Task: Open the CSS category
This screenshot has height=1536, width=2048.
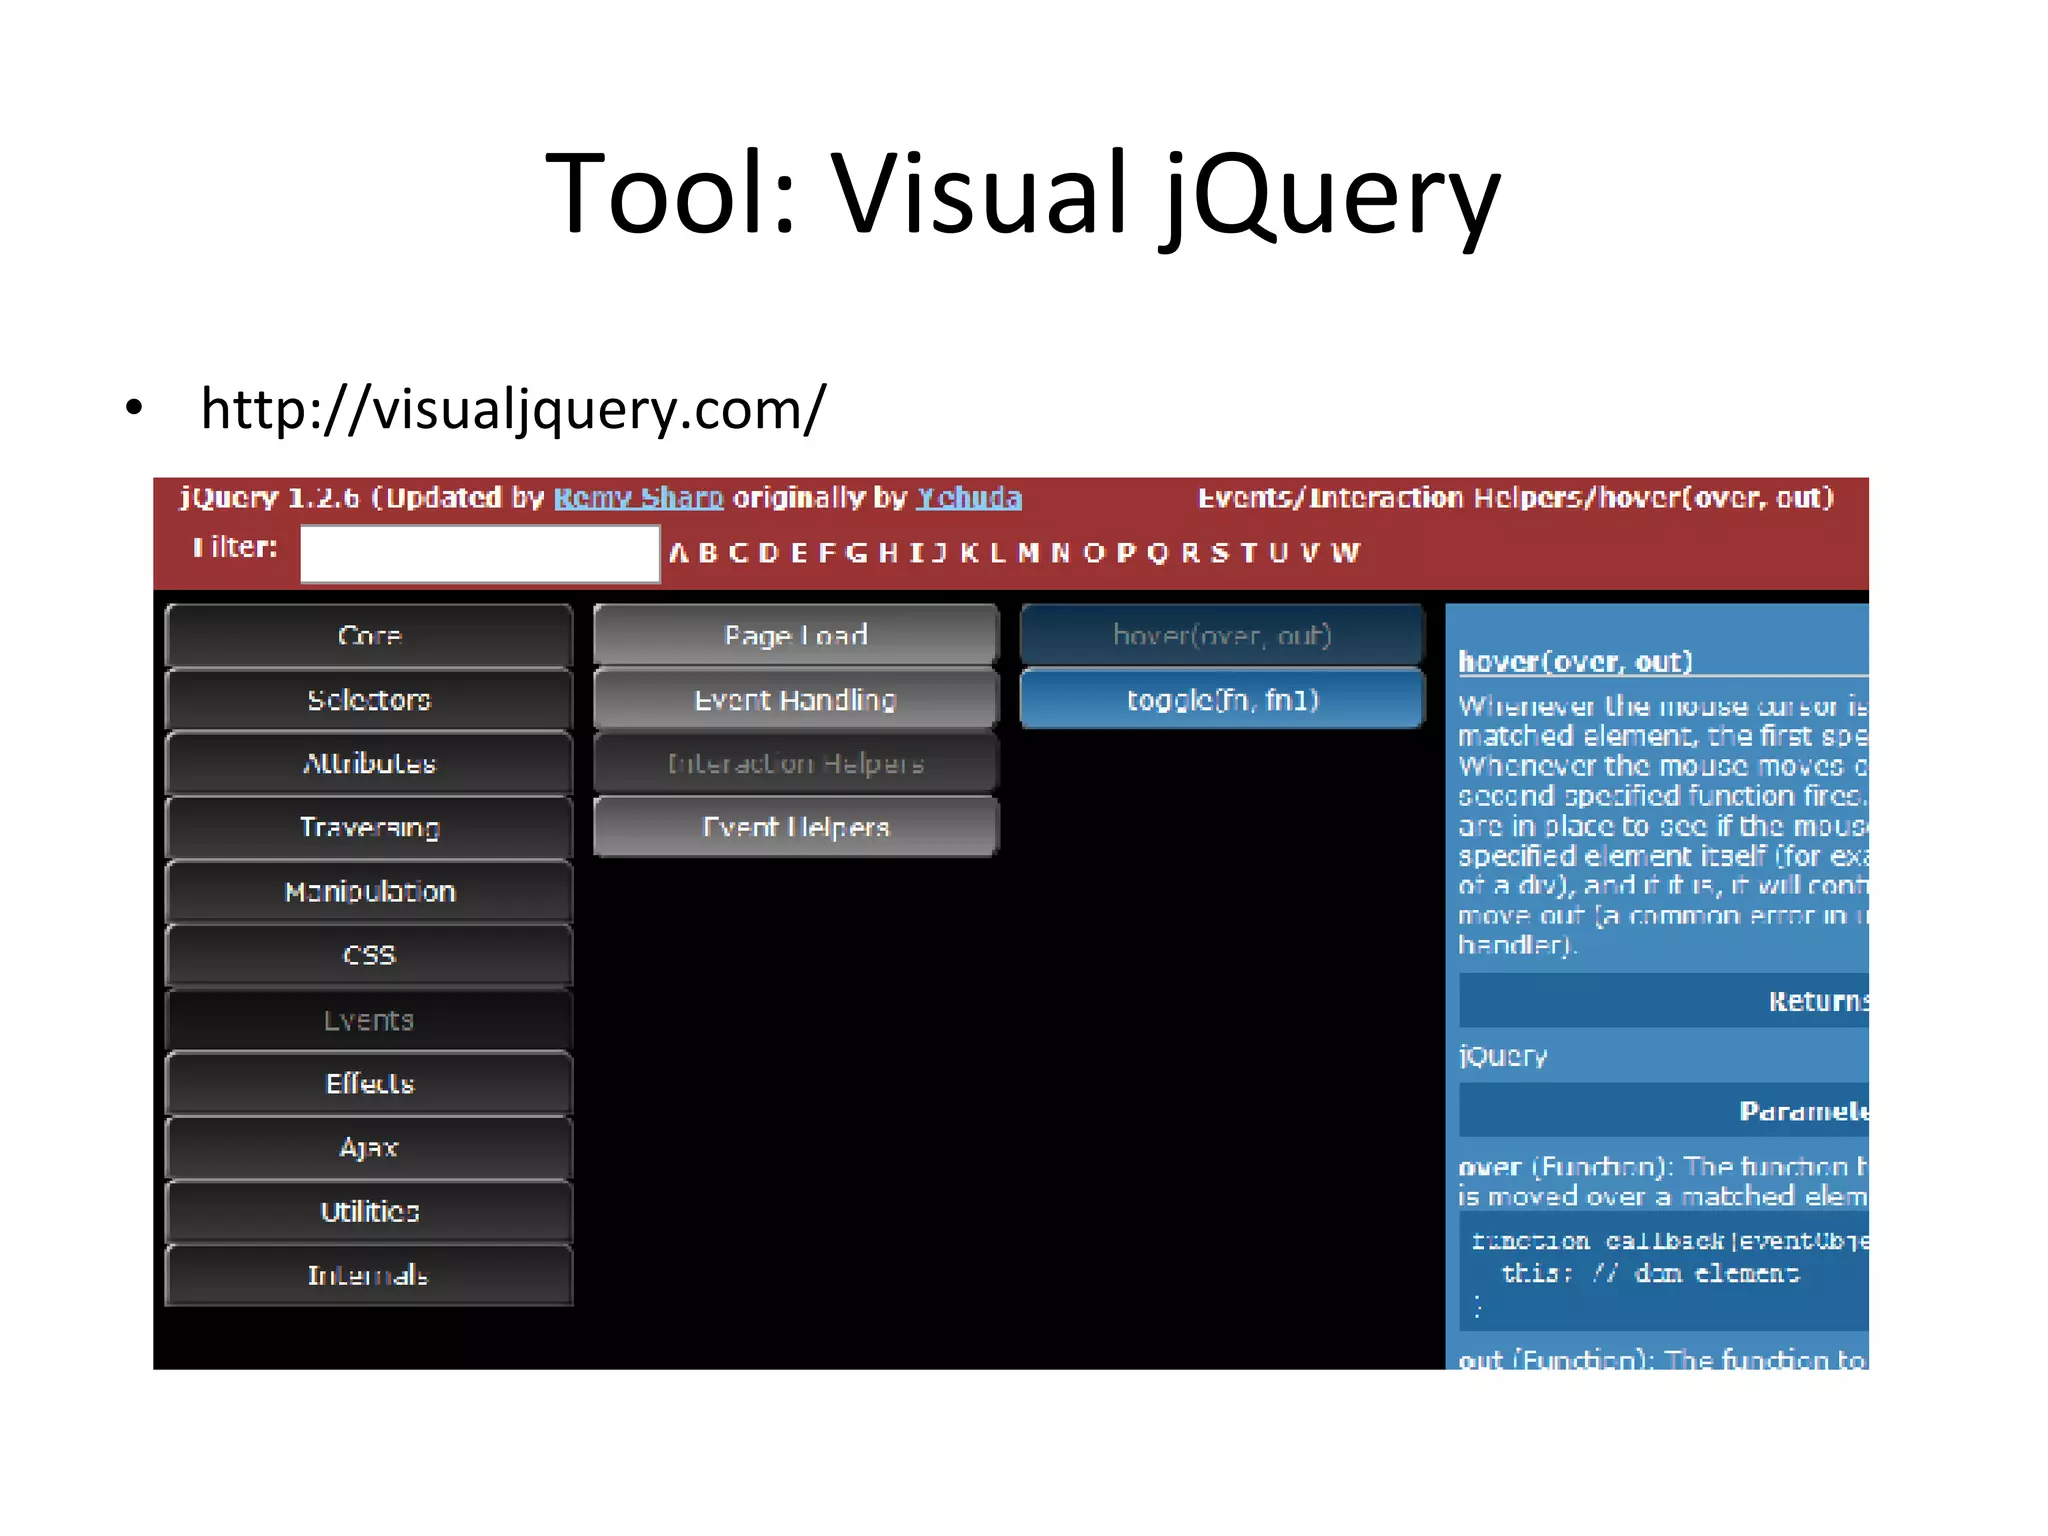Action: tap(369, 956)
